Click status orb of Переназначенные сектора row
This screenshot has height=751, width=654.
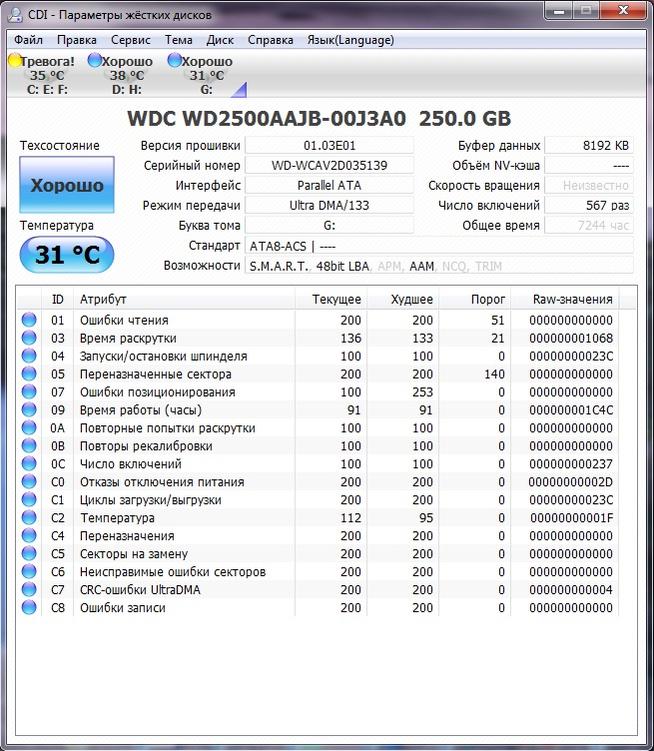29,374
